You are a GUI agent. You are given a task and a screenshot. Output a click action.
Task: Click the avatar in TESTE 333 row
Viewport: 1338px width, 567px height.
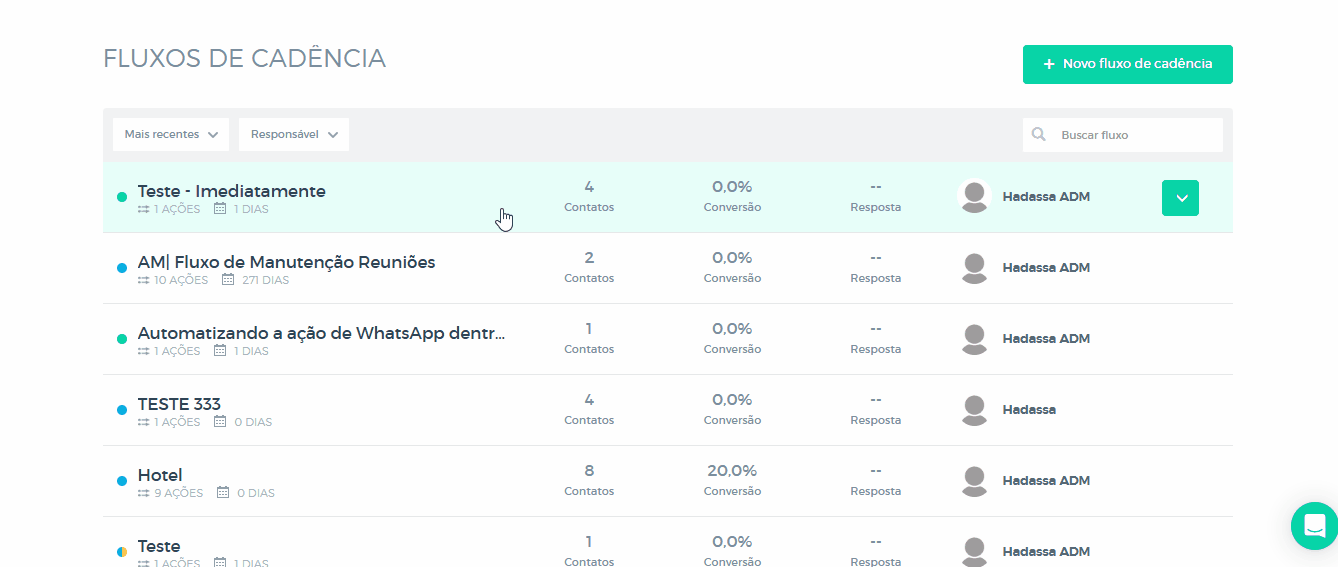point(974,410)
